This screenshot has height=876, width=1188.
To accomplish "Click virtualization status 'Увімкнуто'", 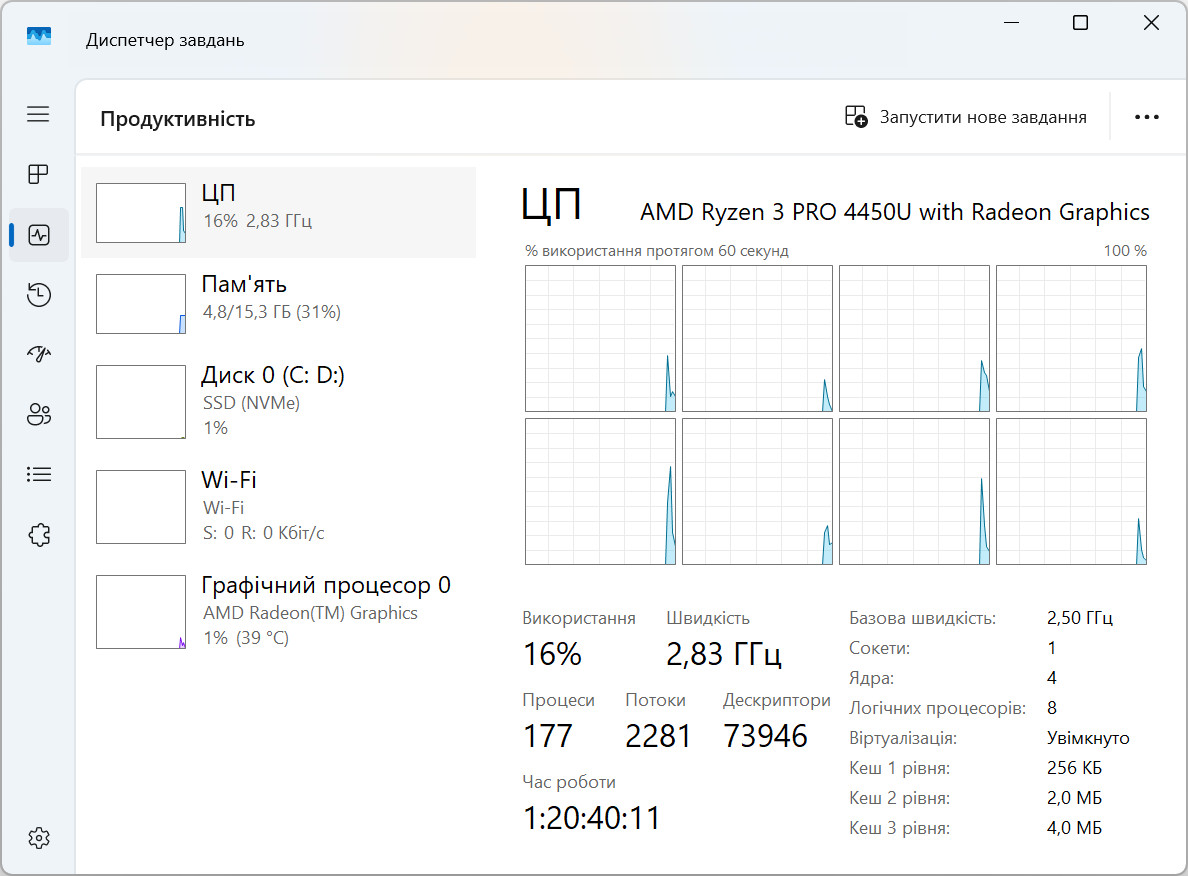I will [x=1088, y=738].
